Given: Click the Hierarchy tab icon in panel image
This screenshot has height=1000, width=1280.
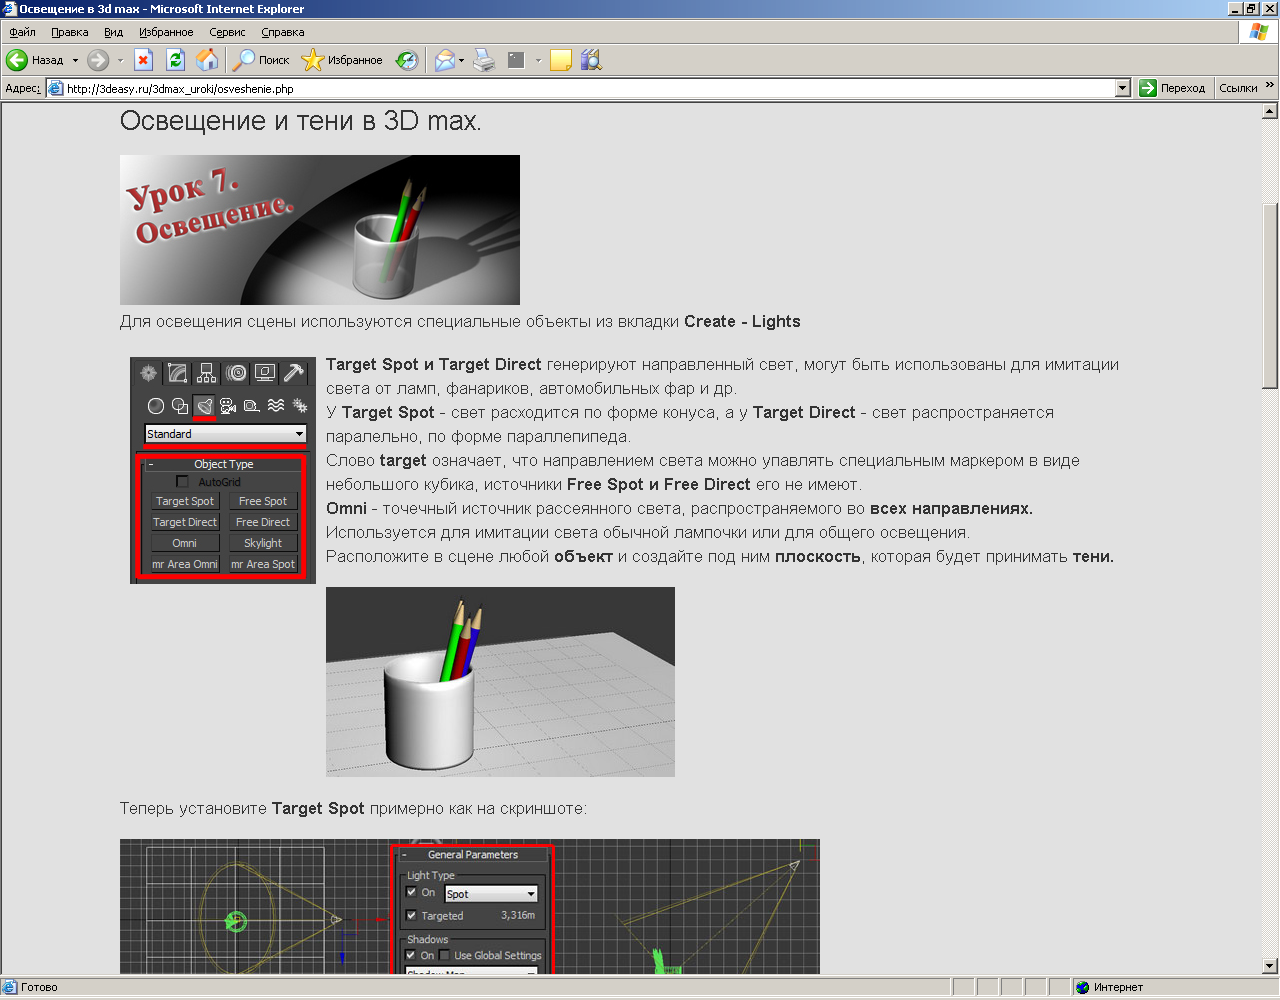Looking at the screenshot, I should click(x=207, y=373).
